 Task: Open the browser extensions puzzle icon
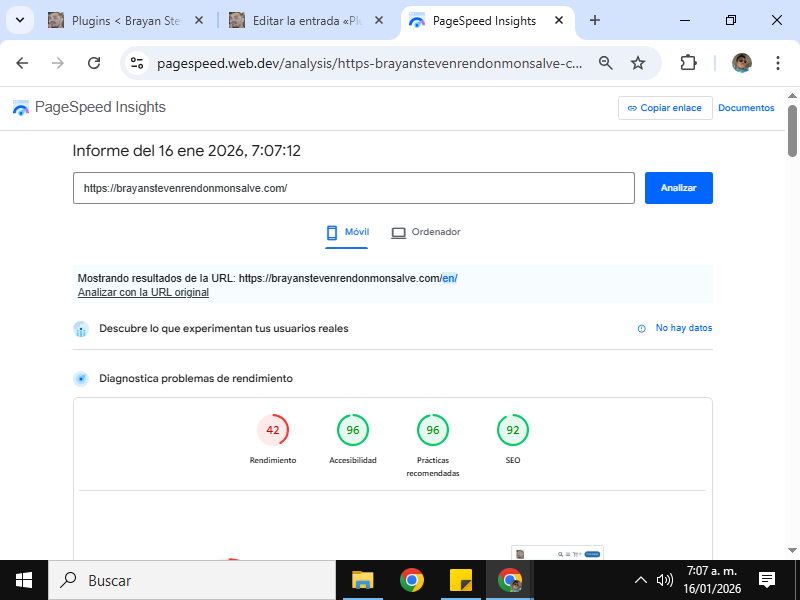688,63
